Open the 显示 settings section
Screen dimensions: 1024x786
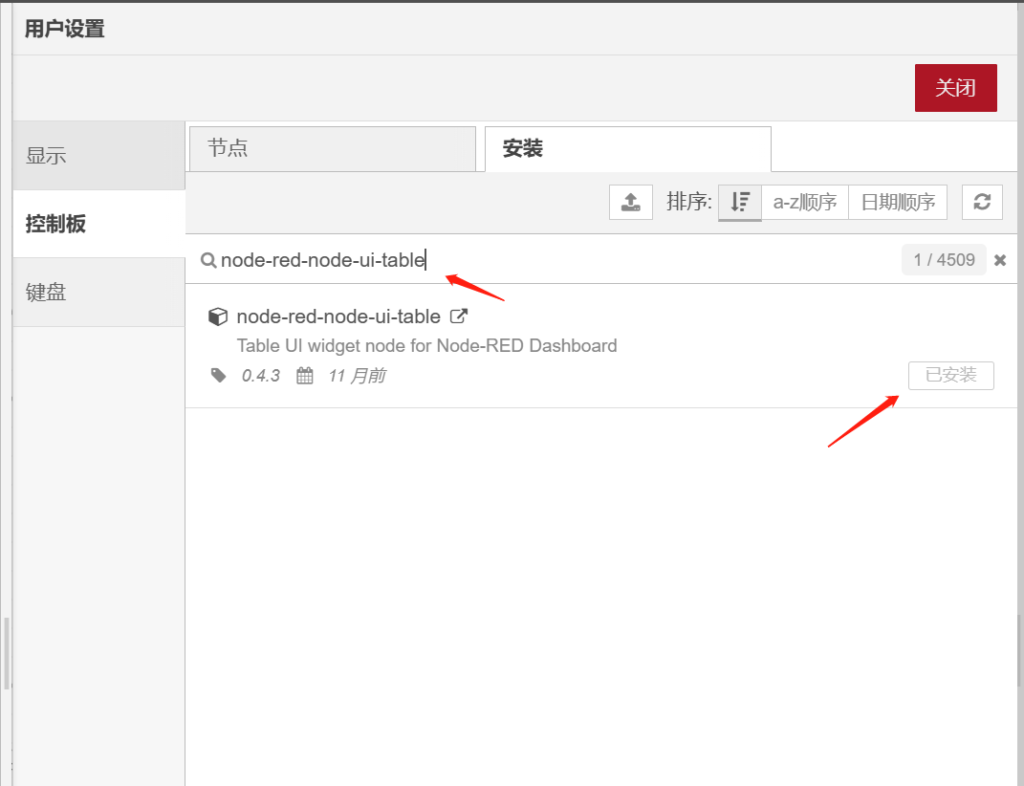[99, 156]
